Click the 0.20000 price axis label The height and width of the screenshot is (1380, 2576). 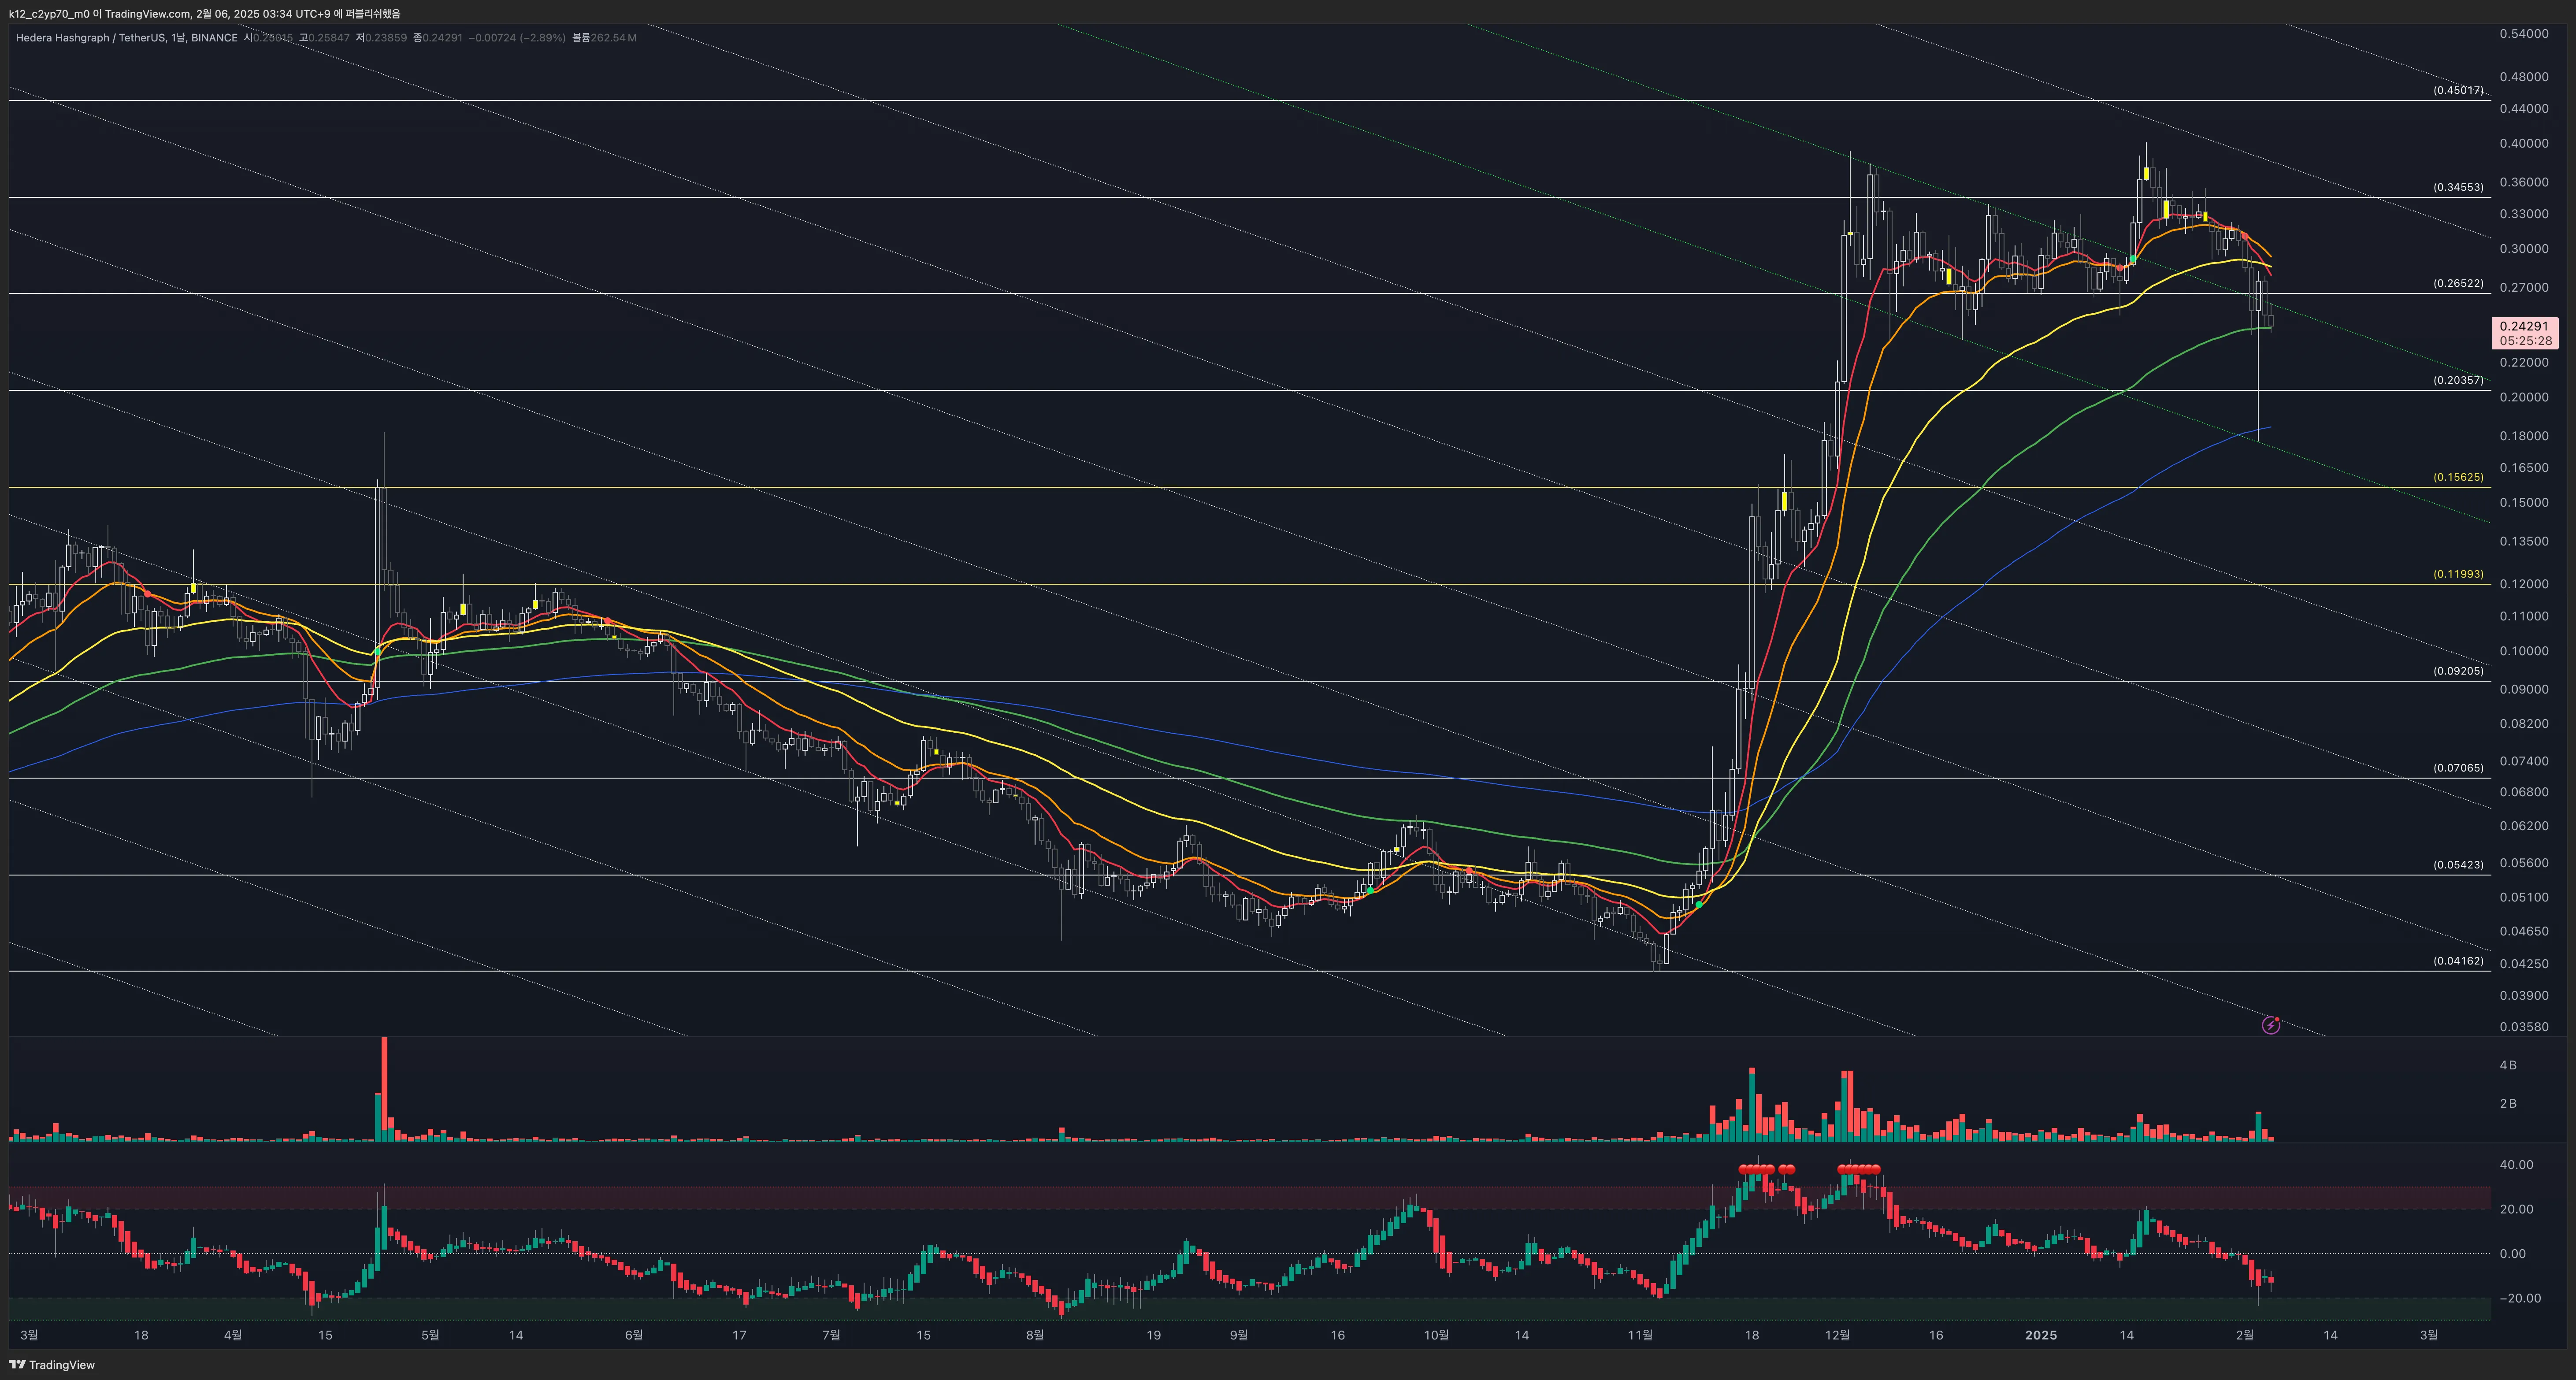[2524, 397]
